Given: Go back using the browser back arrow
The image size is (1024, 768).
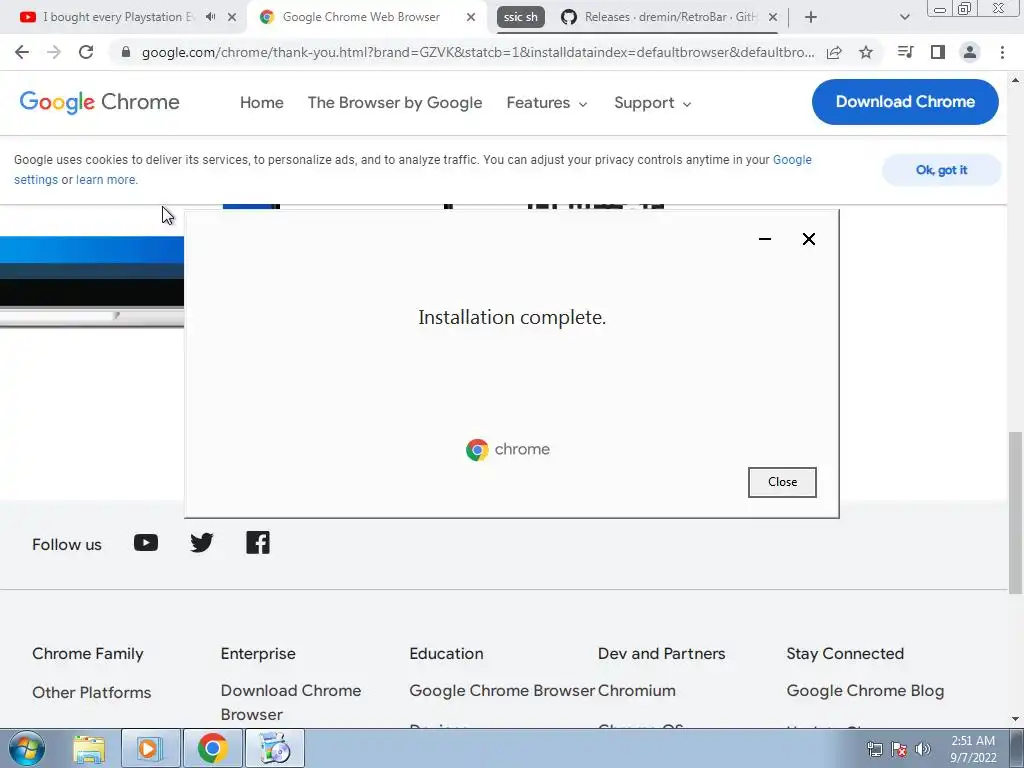Looking at the screenshot, I should pos(22,52).
